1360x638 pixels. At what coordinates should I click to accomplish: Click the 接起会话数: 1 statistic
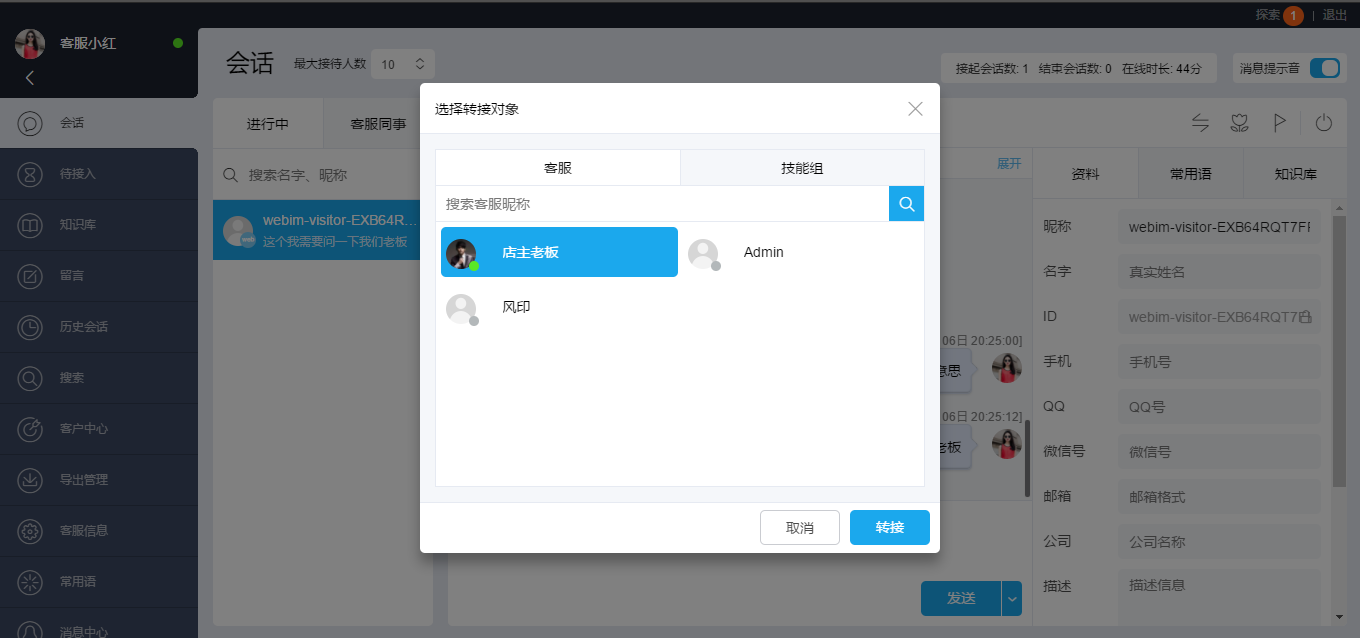click(x=992, y=68)
